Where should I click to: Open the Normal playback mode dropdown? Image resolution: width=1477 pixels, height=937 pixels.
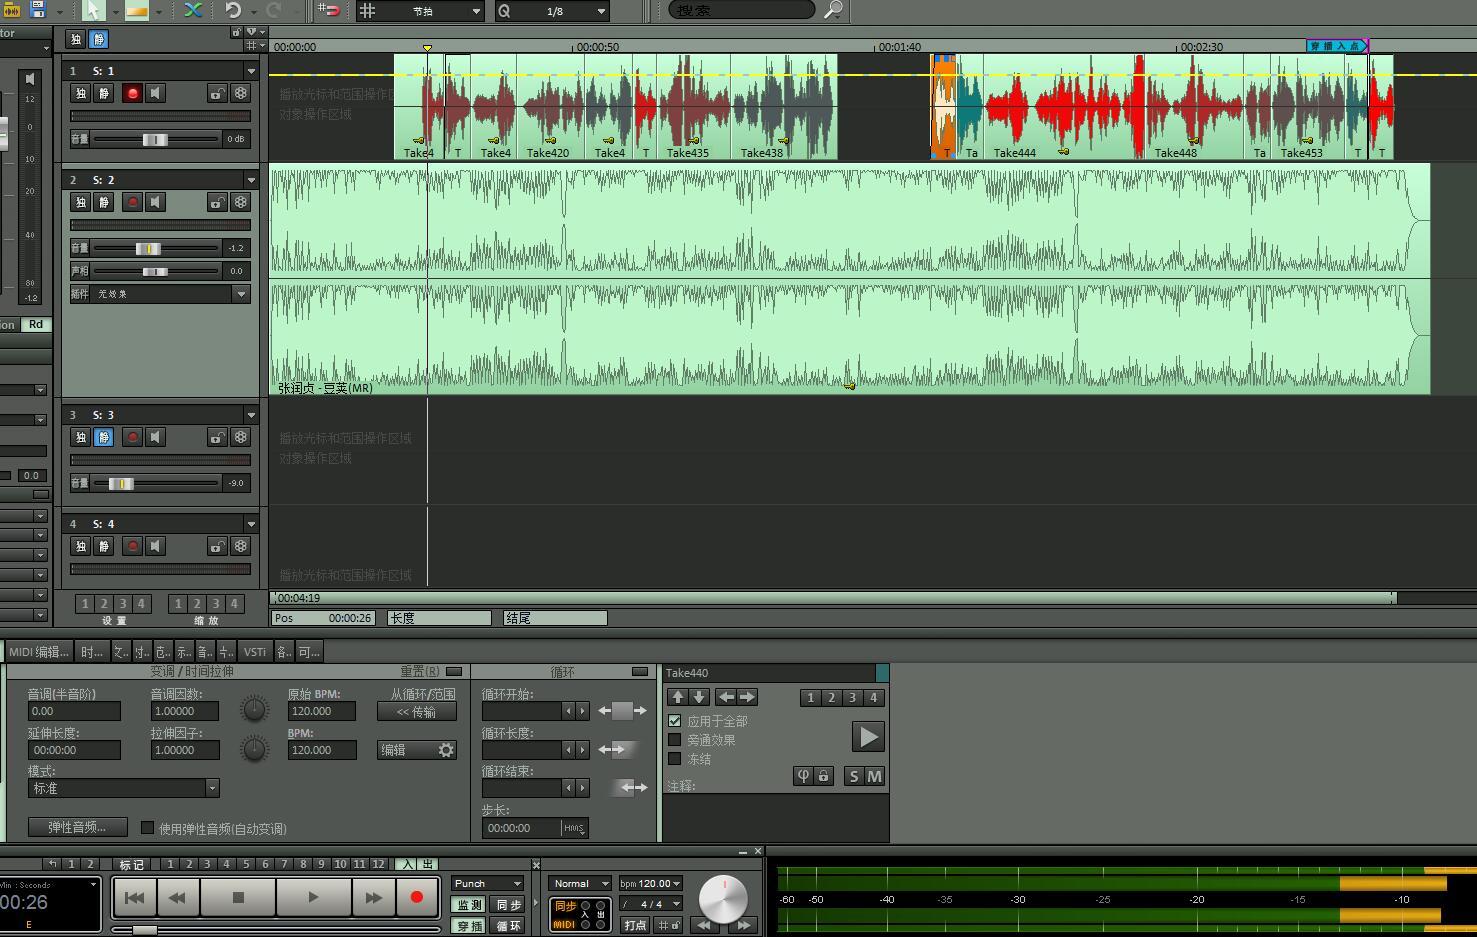click(x=580, y=883)
